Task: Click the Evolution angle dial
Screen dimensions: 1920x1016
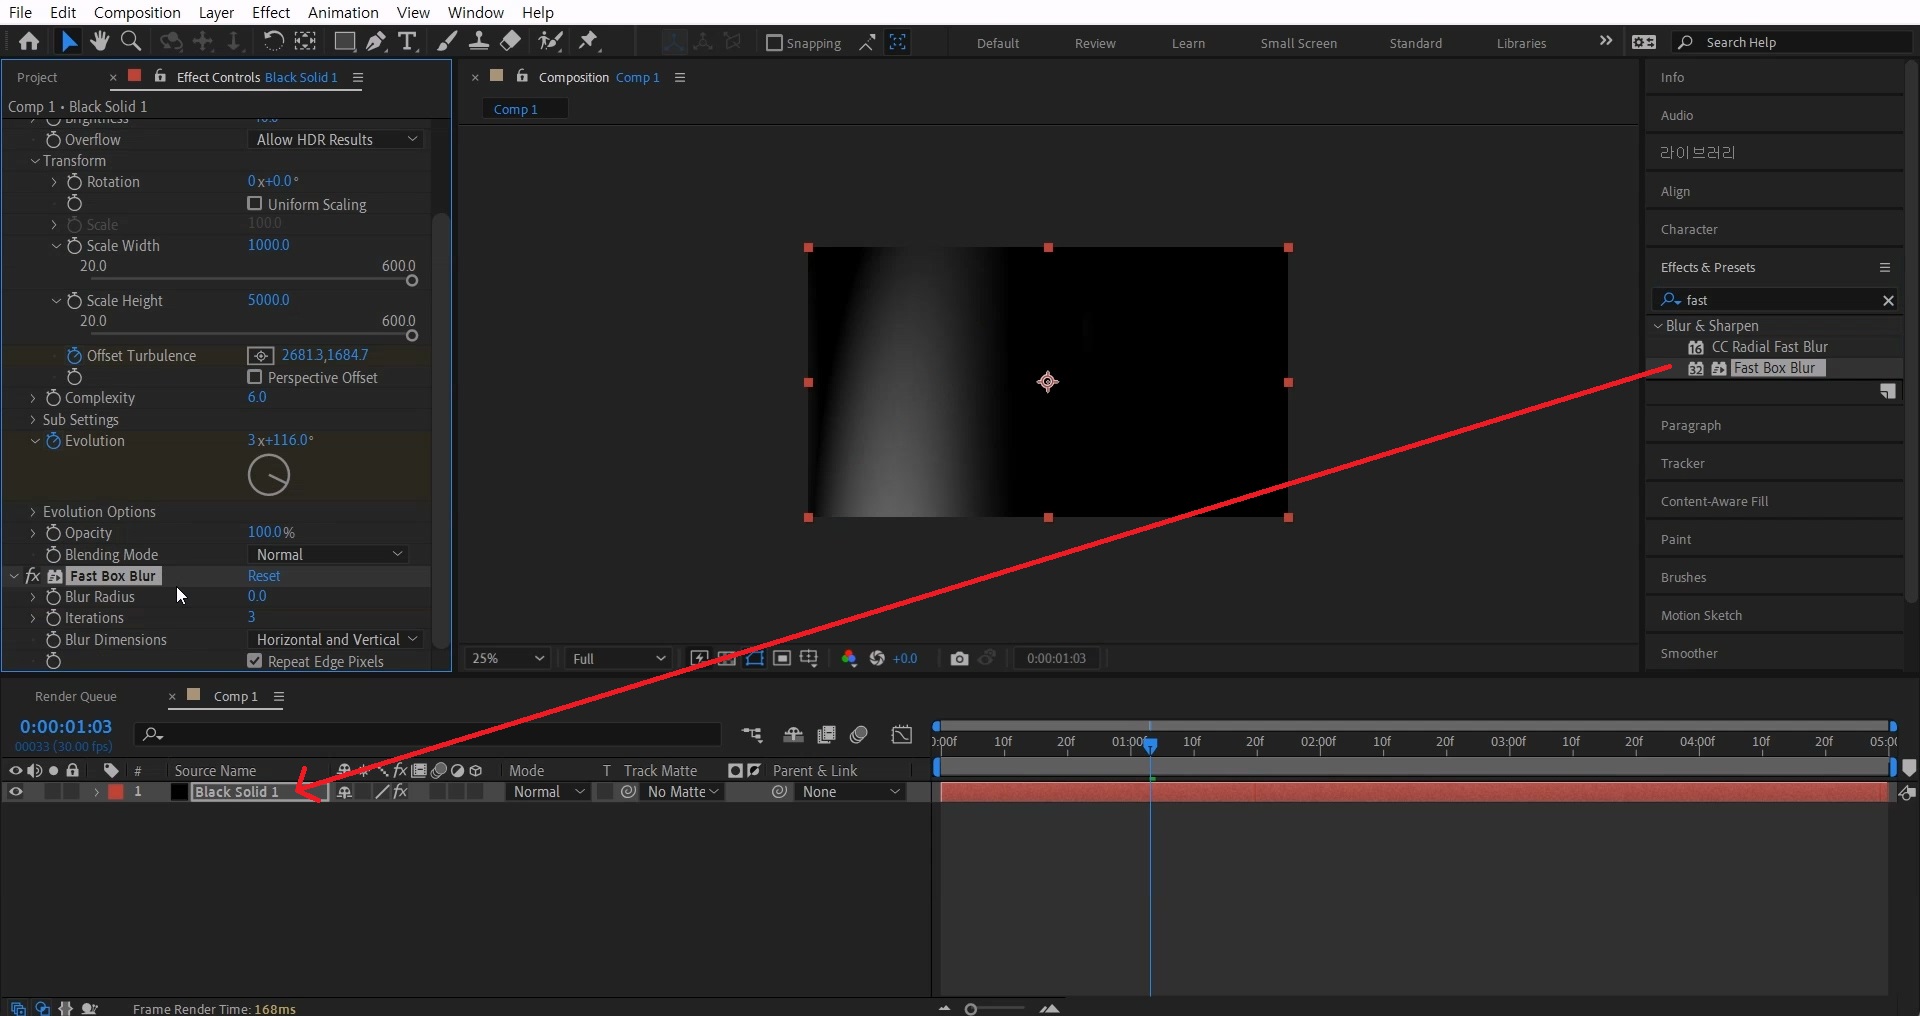Action: (x=269, y=475)
